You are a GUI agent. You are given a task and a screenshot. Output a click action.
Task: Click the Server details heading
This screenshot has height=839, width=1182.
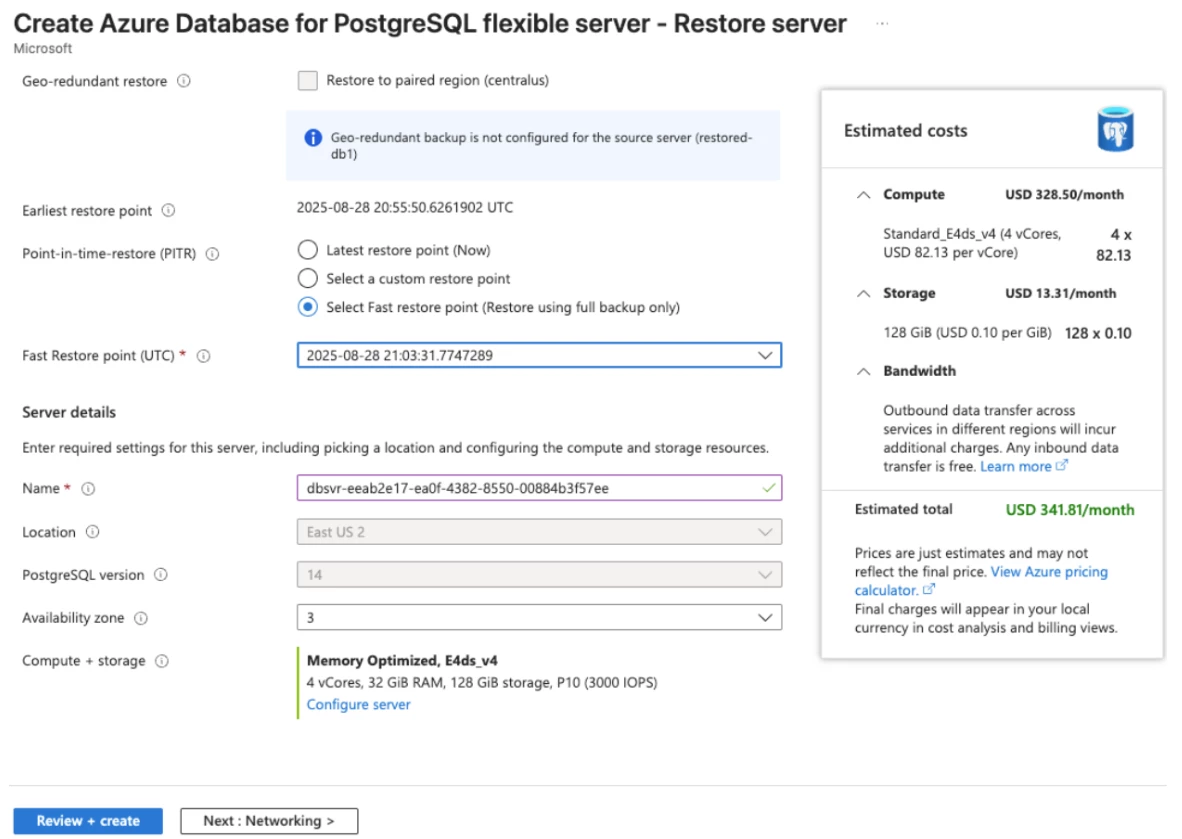(x=69, y=412)
